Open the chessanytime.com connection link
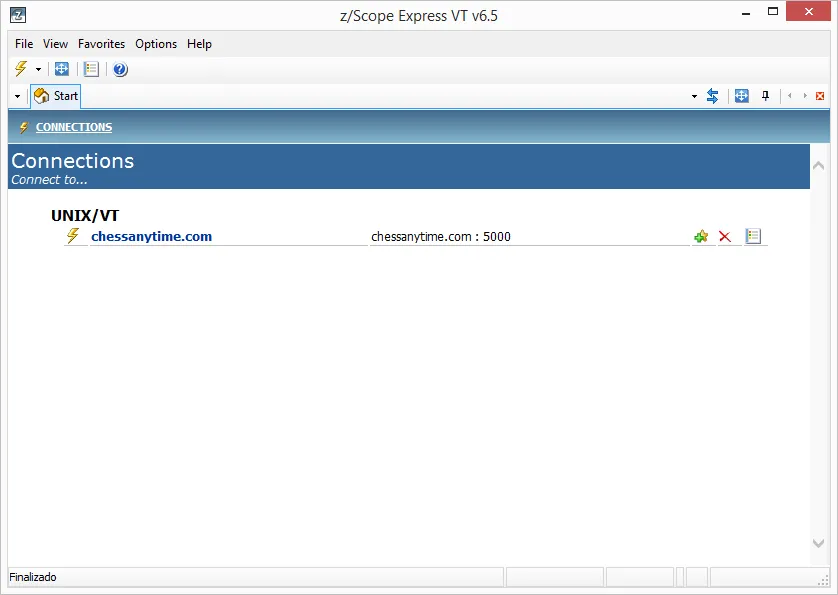Screen dimensions: 838x595 coord(151,236)
